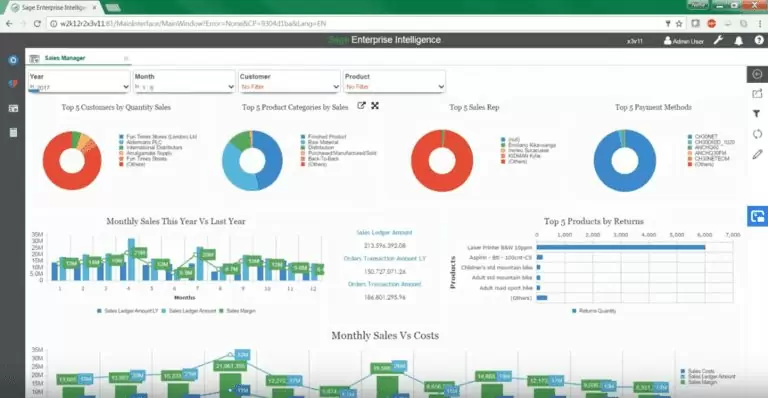Click the red extension icon in browser toolbar
Viewport: 768px width, 398px height.
click(x=712, y=23)
